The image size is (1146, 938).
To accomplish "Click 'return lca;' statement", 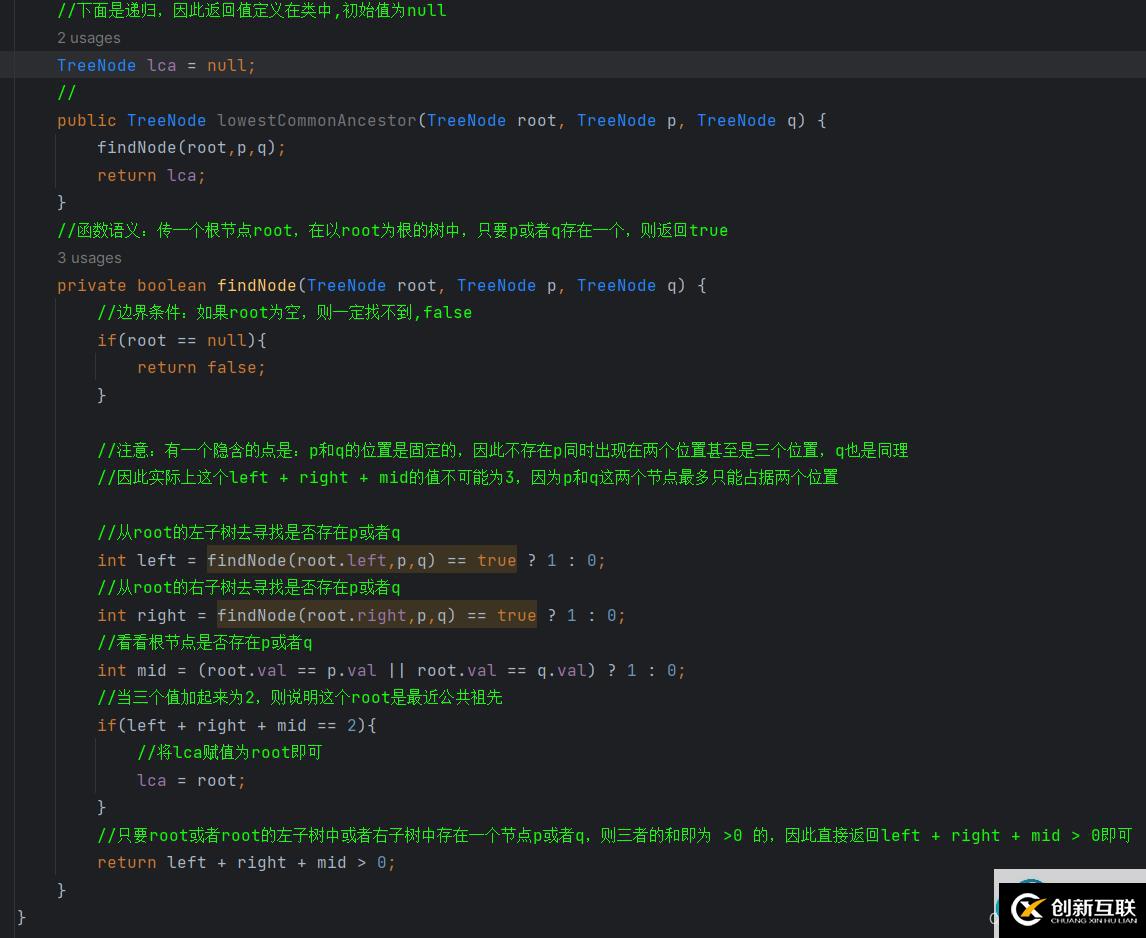I will (x=151, y=175).
